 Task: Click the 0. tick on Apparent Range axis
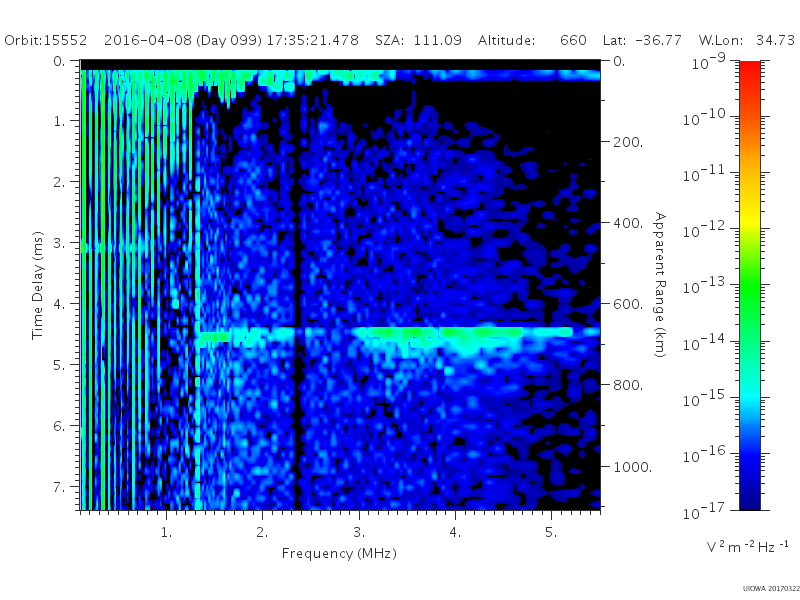619,61
